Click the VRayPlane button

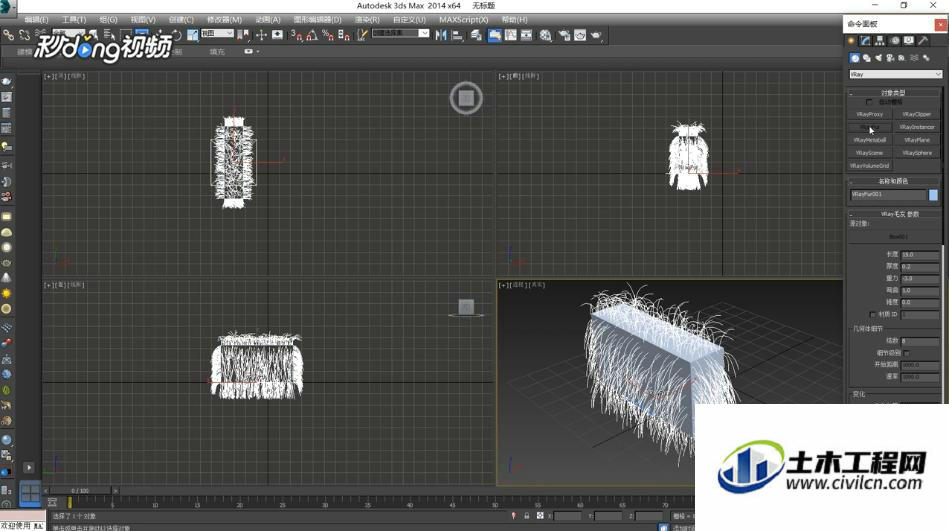point(917,140)
